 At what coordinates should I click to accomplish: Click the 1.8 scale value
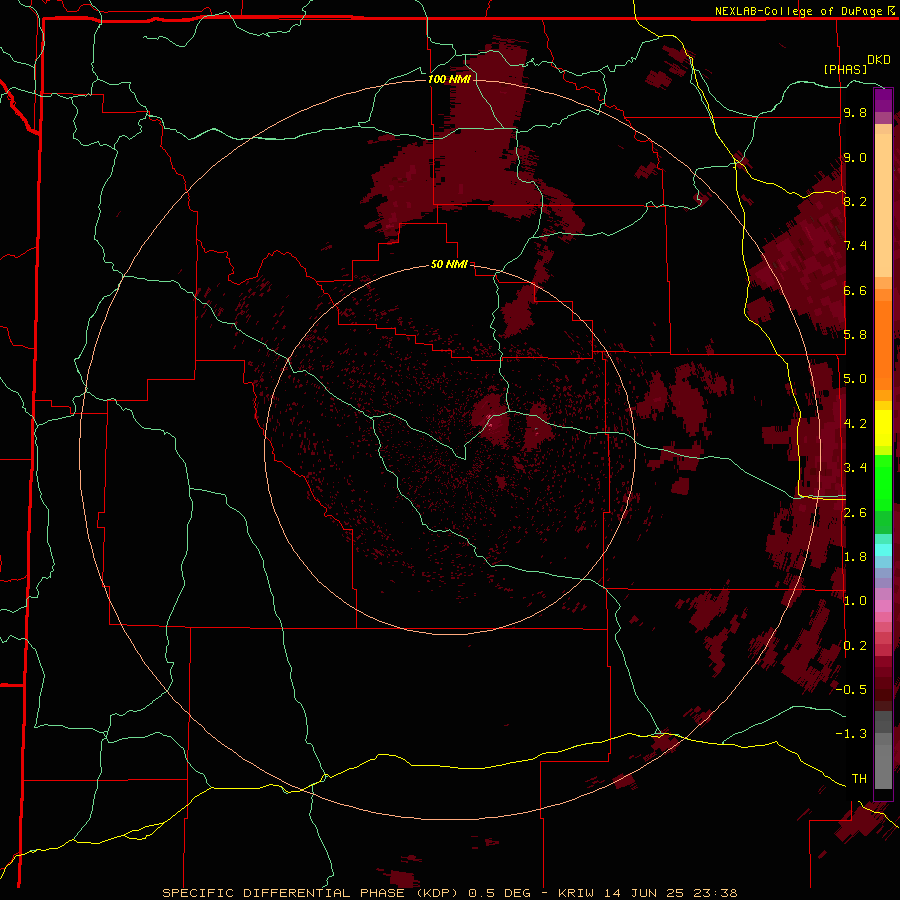(855, 557)
